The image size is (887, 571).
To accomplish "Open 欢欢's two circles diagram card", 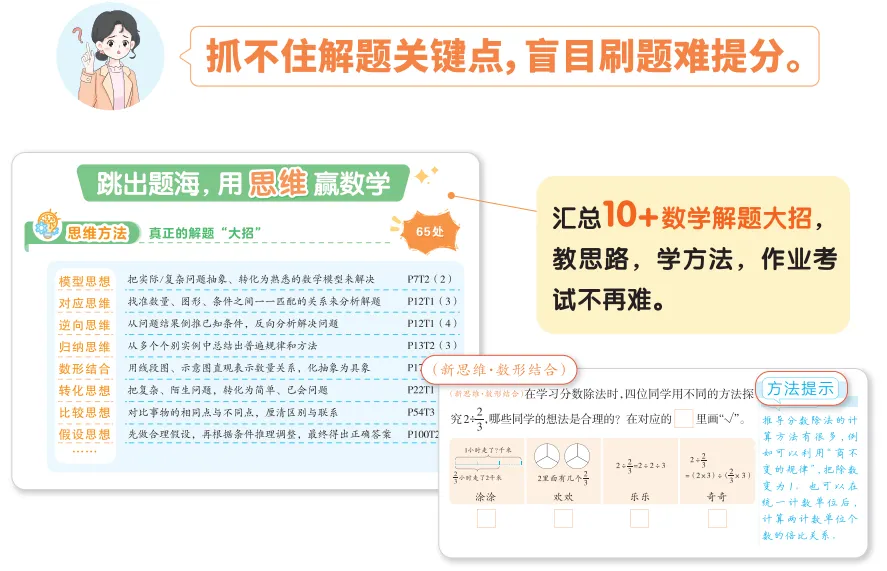I will coord(563,470).
